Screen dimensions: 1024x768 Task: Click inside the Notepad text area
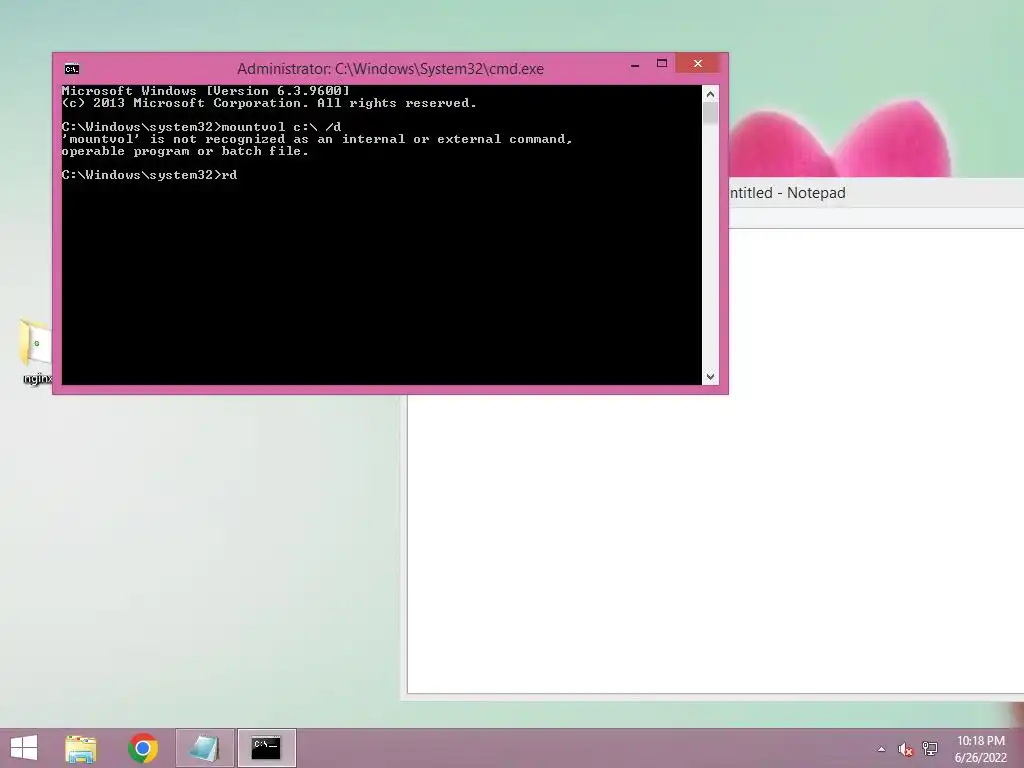(x=715, y=460)
